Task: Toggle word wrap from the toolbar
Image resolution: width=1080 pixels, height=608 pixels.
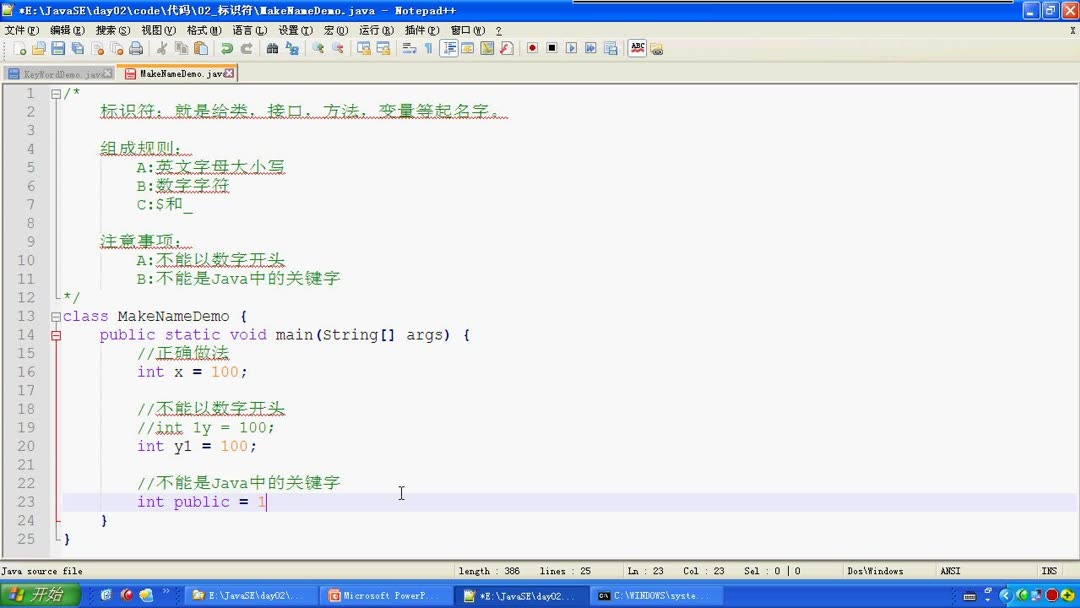Action: click(x=408, y=48)
